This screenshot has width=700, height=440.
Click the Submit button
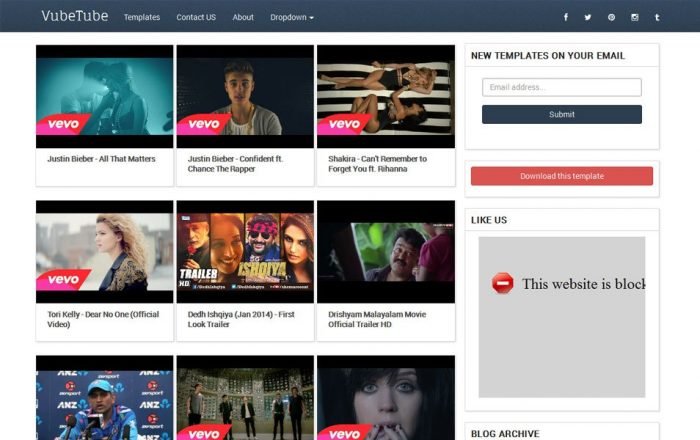pos(562,114)
